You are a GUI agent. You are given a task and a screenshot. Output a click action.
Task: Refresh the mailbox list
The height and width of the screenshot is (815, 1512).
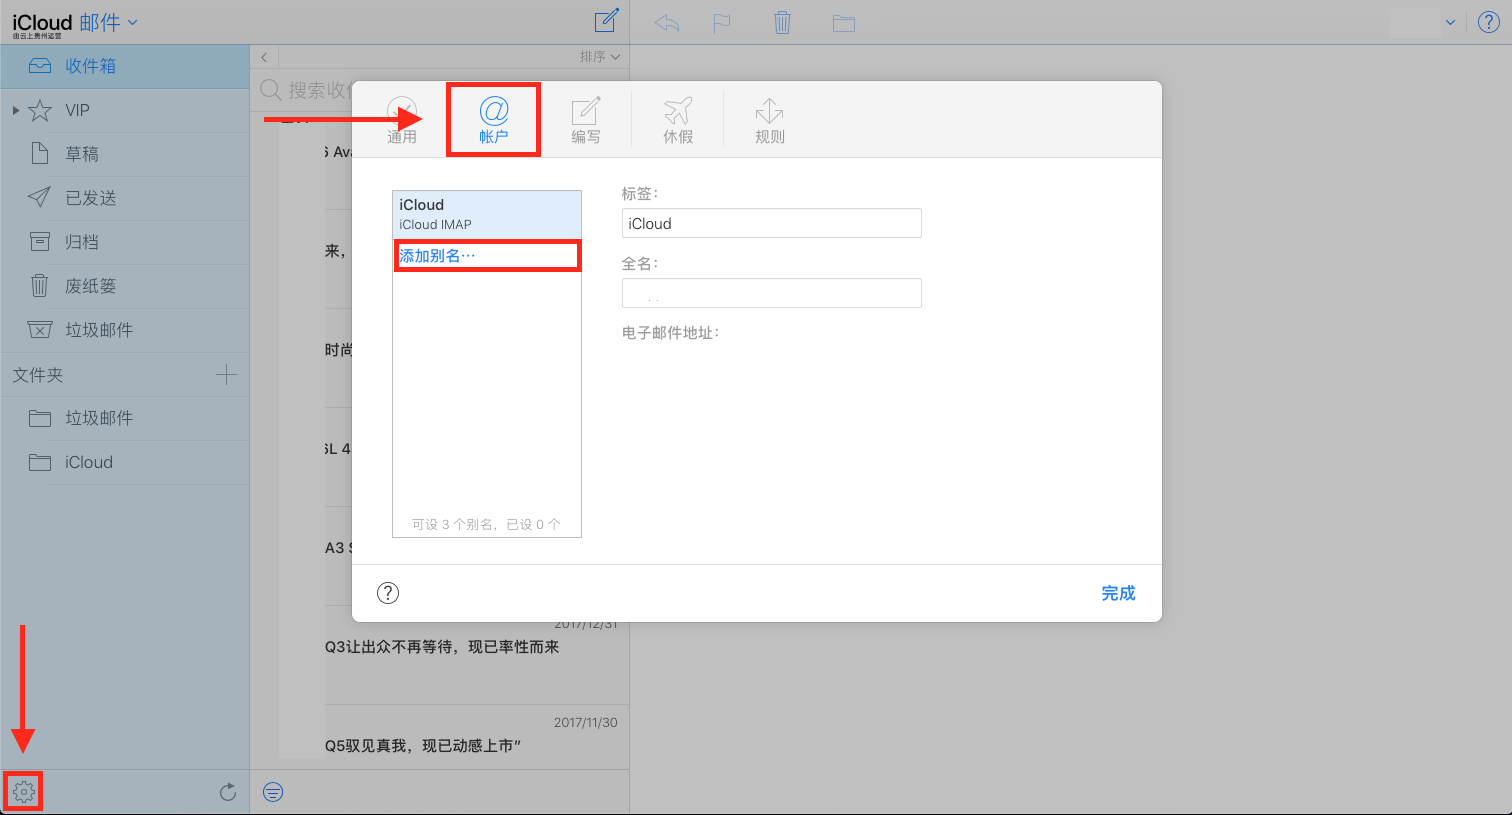coord(228,792)
